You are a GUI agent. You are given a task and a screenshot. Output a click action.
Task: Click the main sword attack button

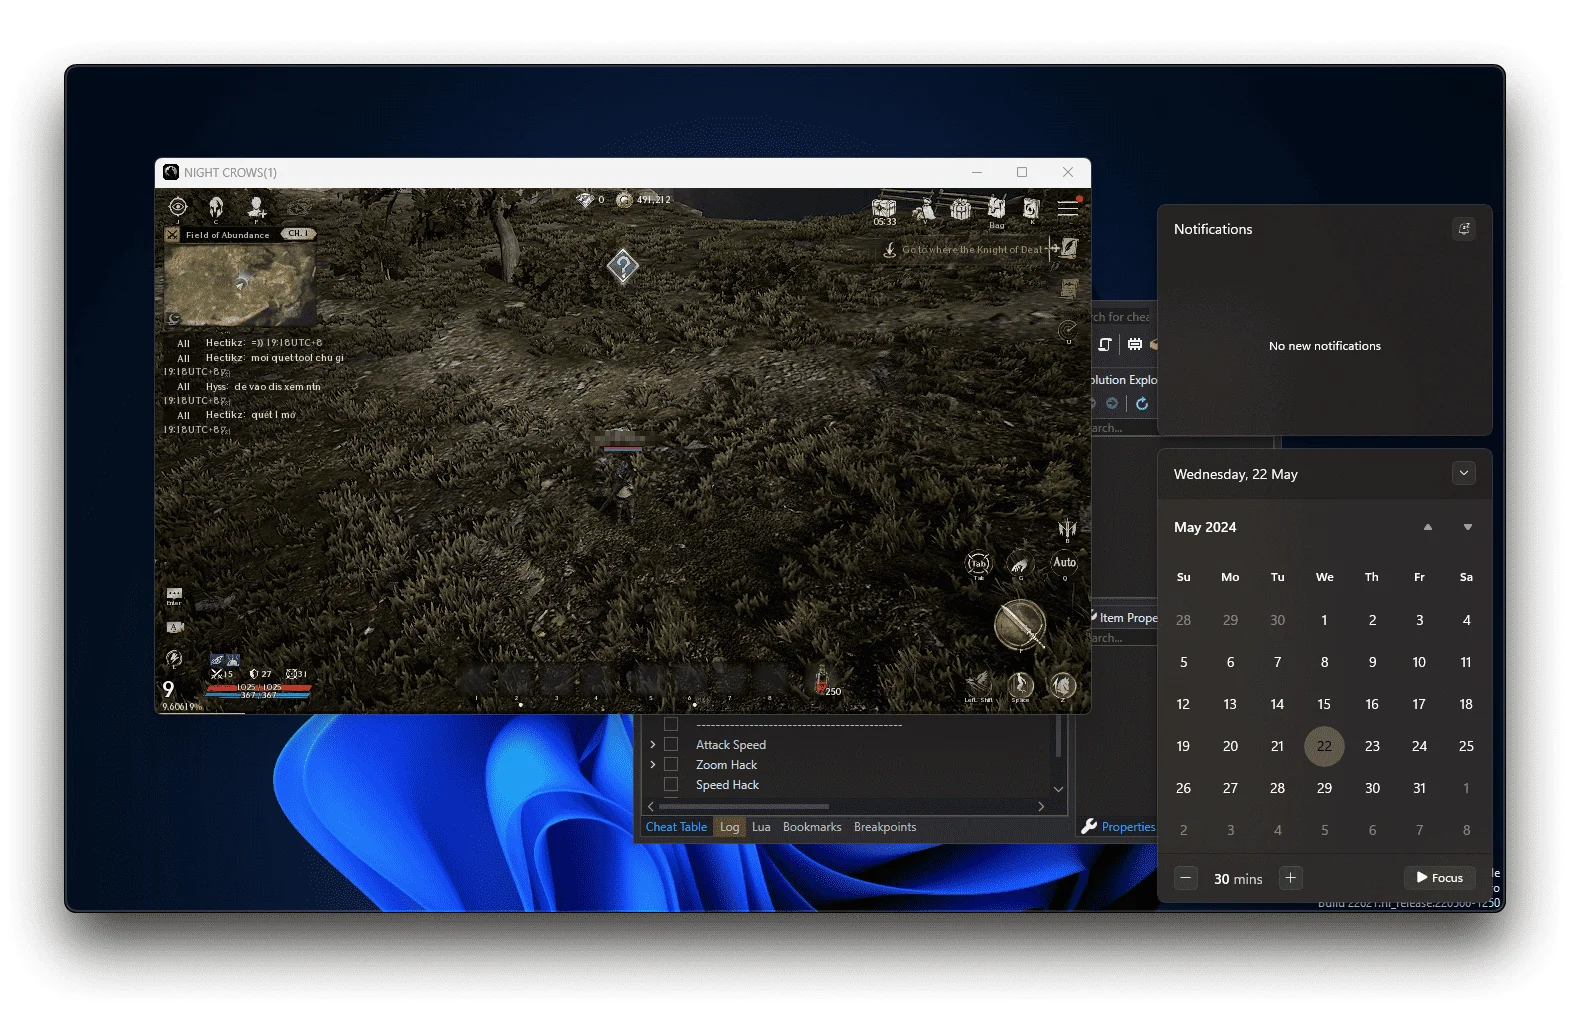[1020, 624]
